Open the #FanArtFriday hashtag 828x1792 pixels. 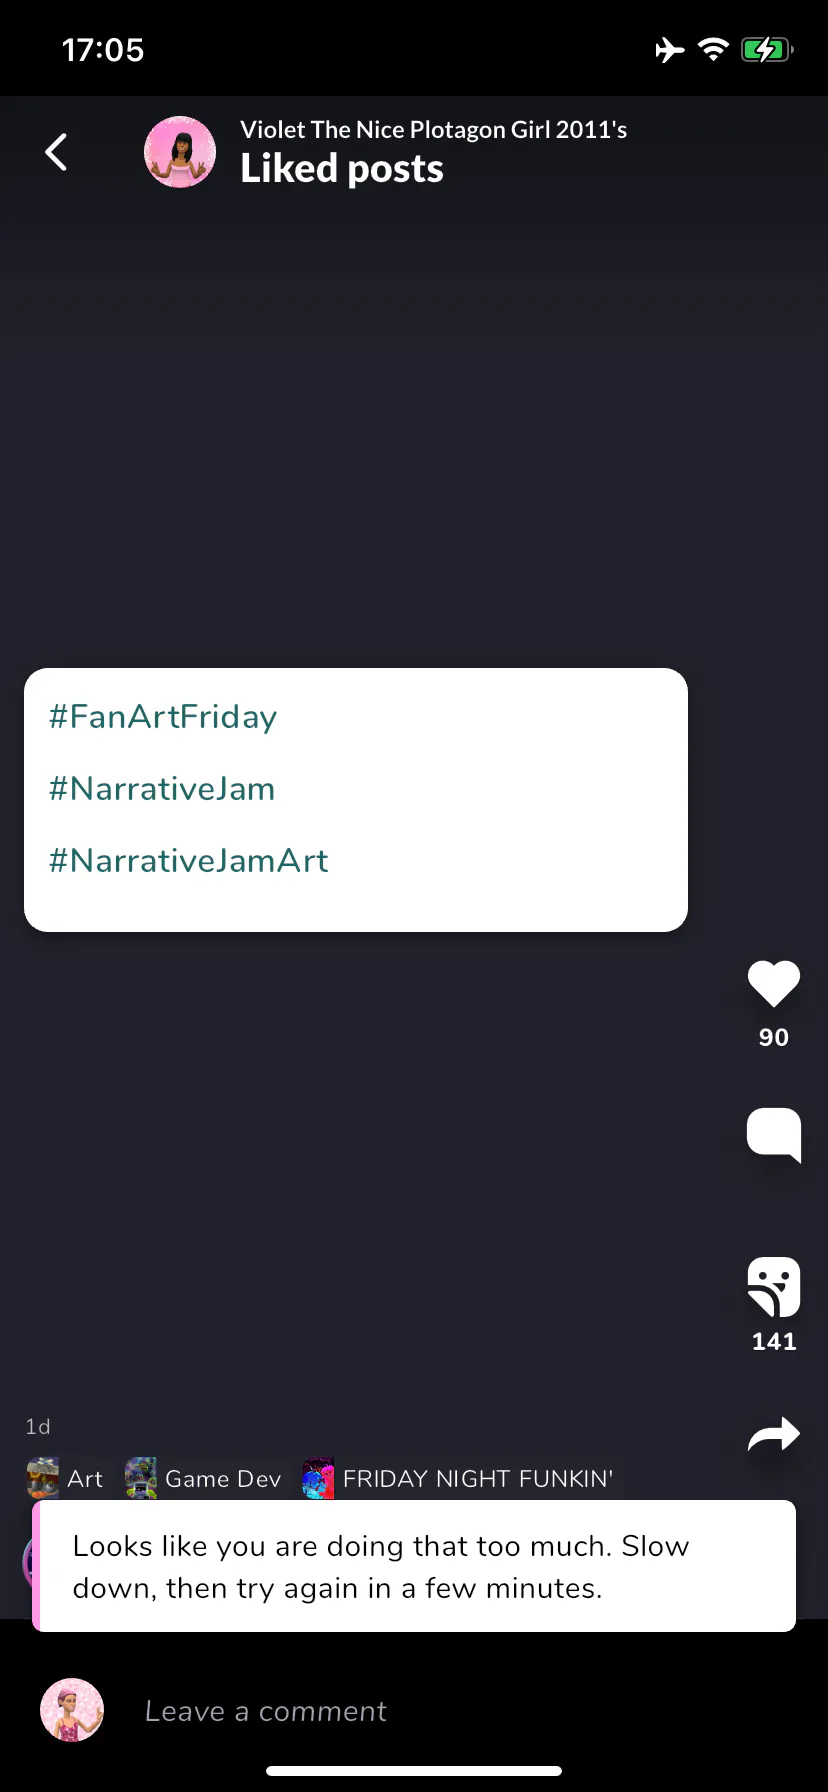tap(163, 717)
